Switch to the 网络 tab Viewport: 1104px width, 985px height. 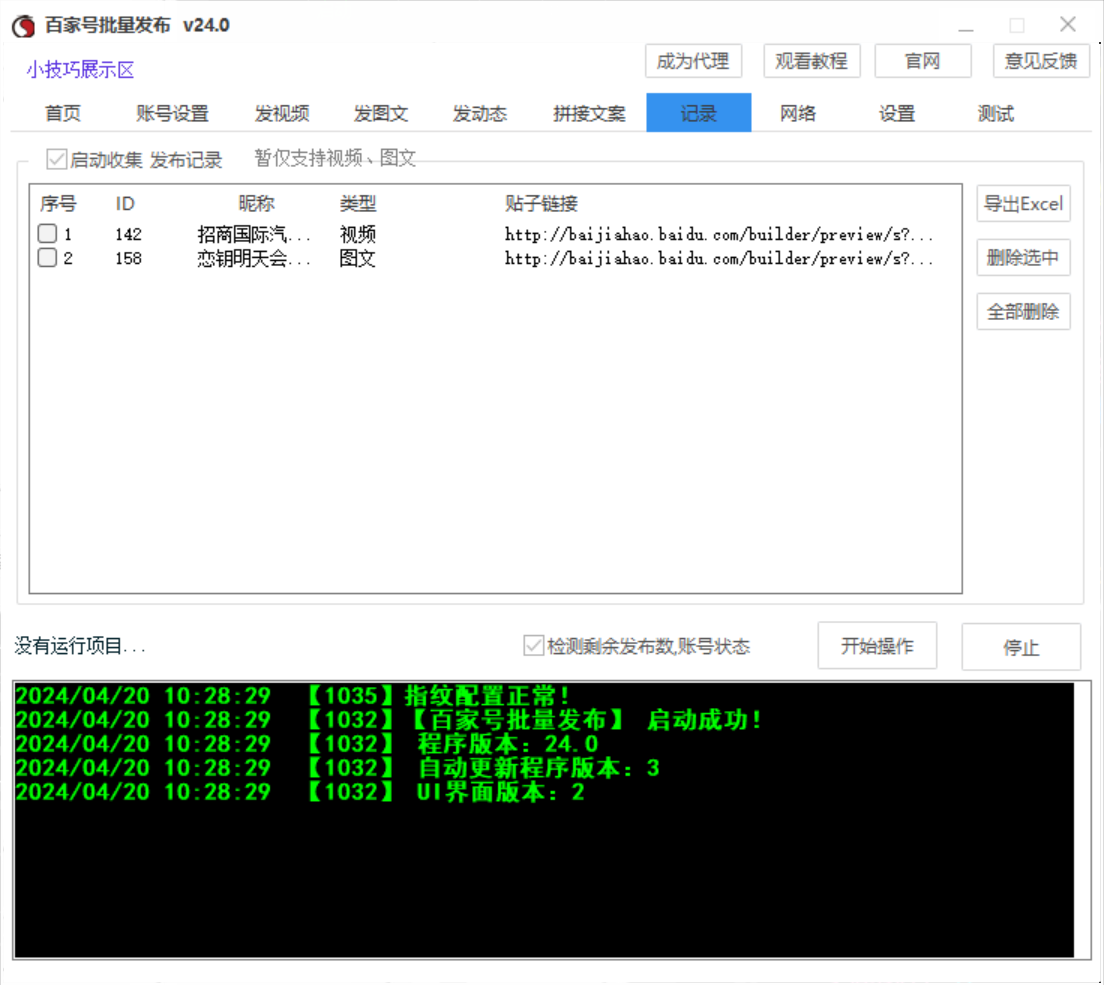(x=798, y=113)
